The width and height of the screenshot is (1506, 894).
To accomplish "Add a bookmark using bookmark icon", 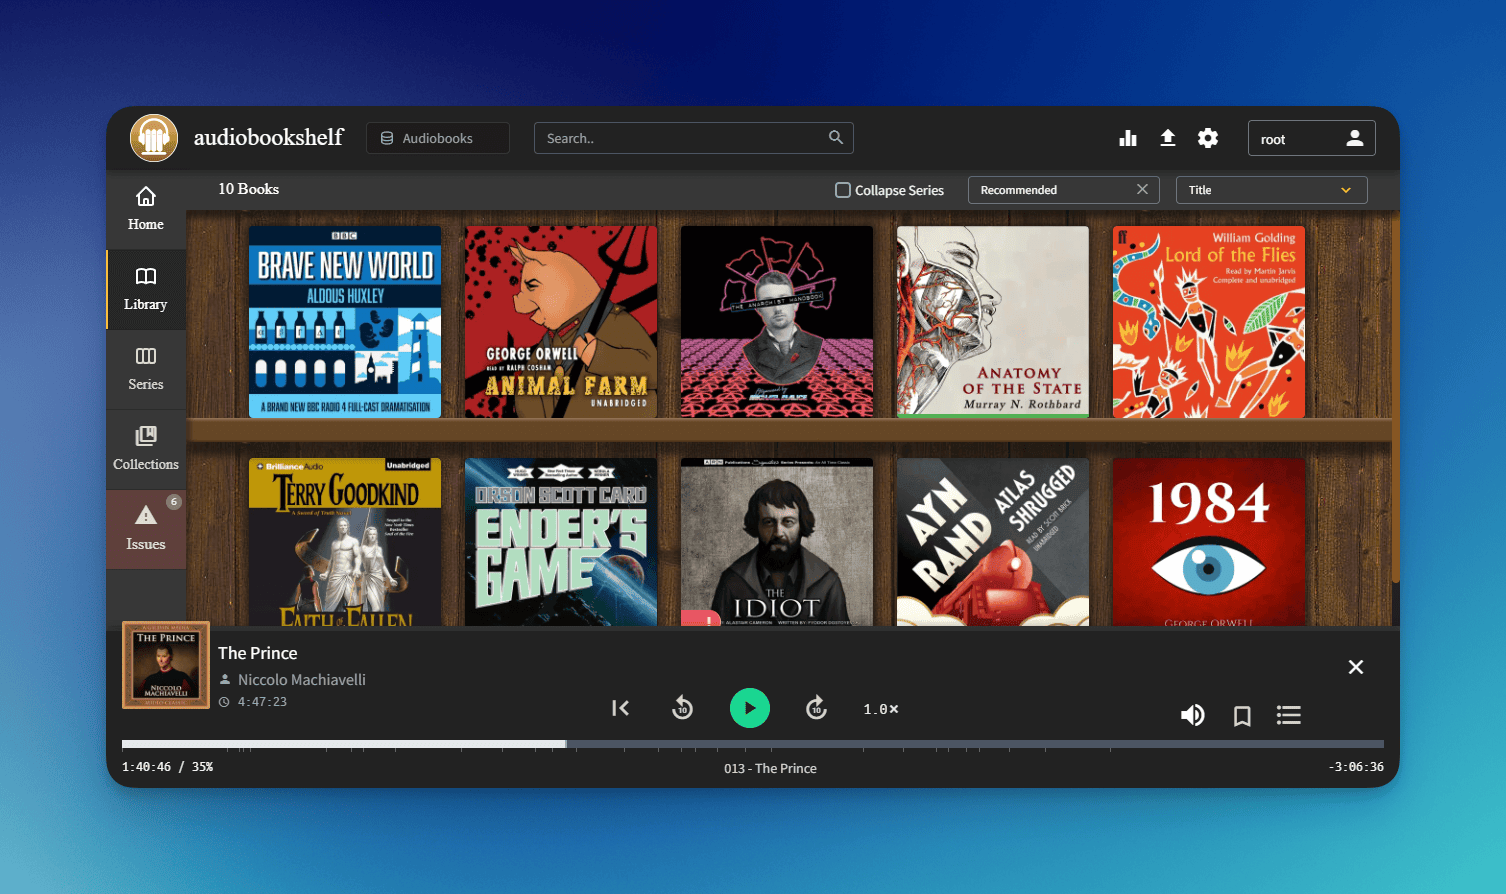I will point(1242,715).
